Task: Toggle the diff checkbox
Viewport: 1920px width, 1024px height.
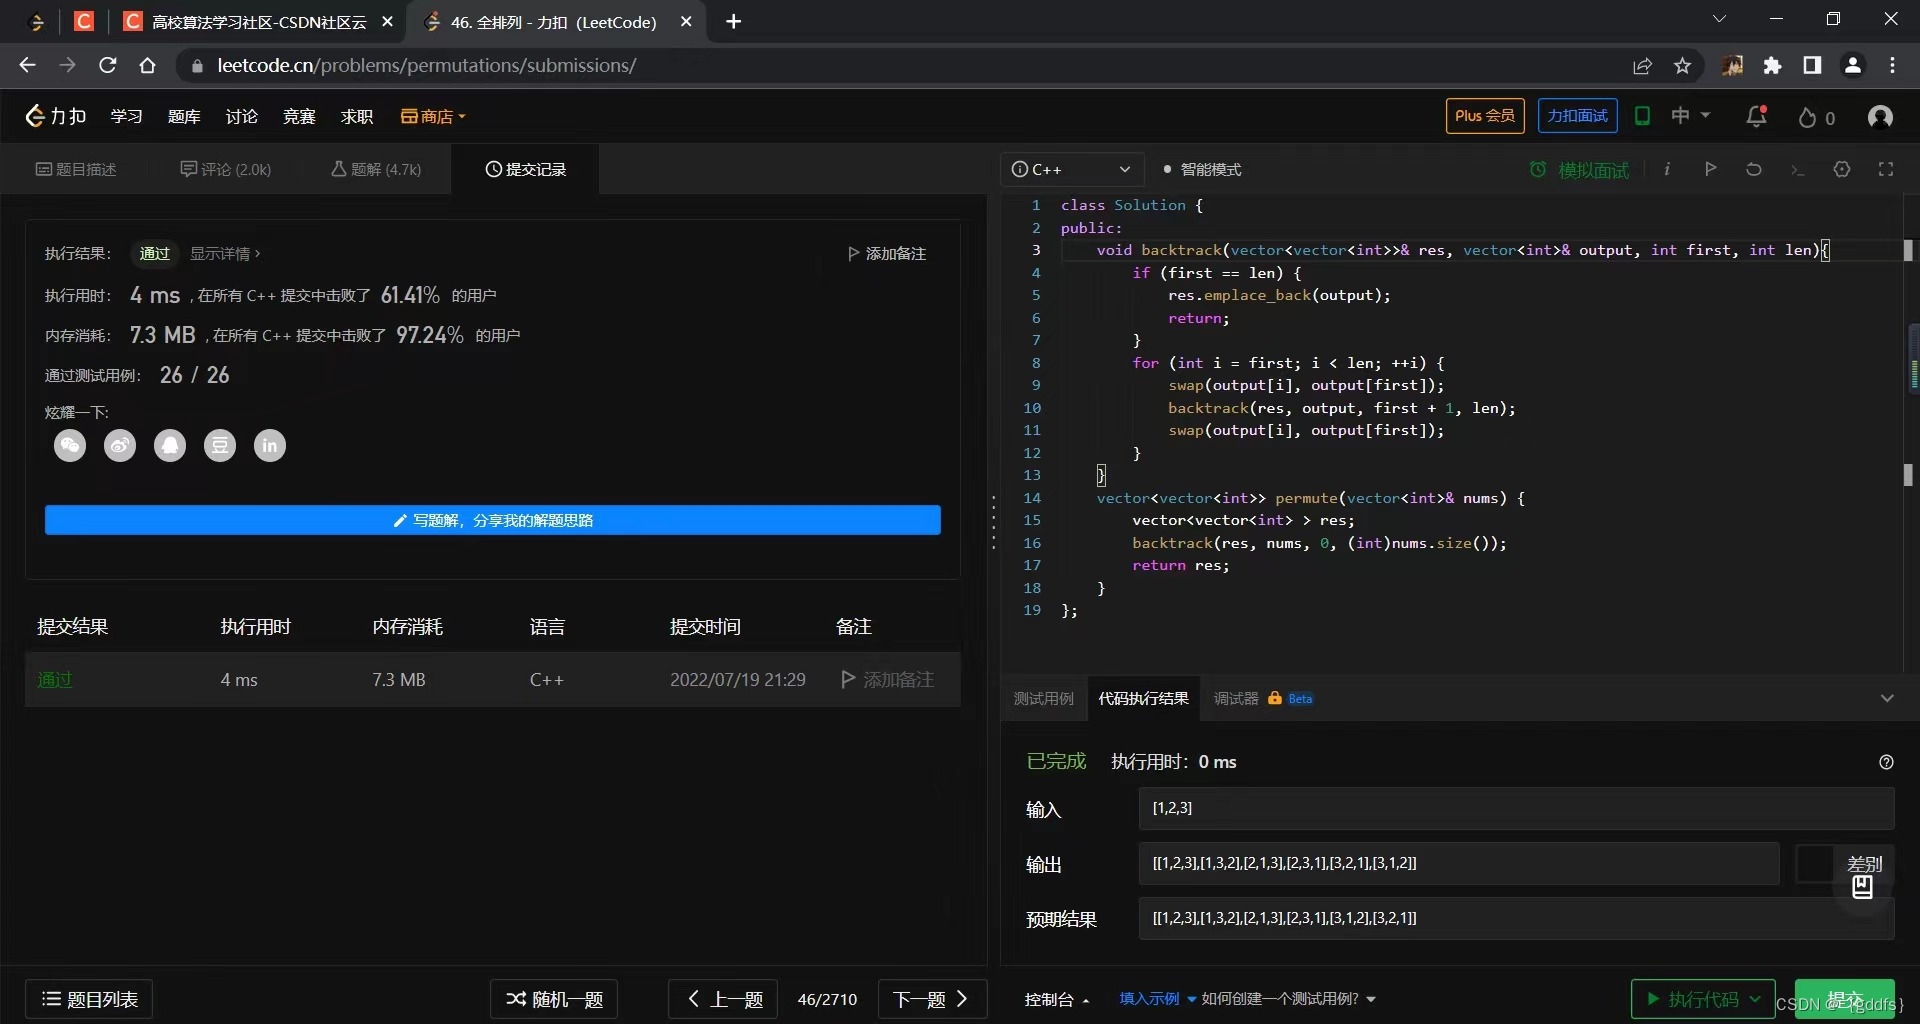Action: click(x=1814, y=864)
